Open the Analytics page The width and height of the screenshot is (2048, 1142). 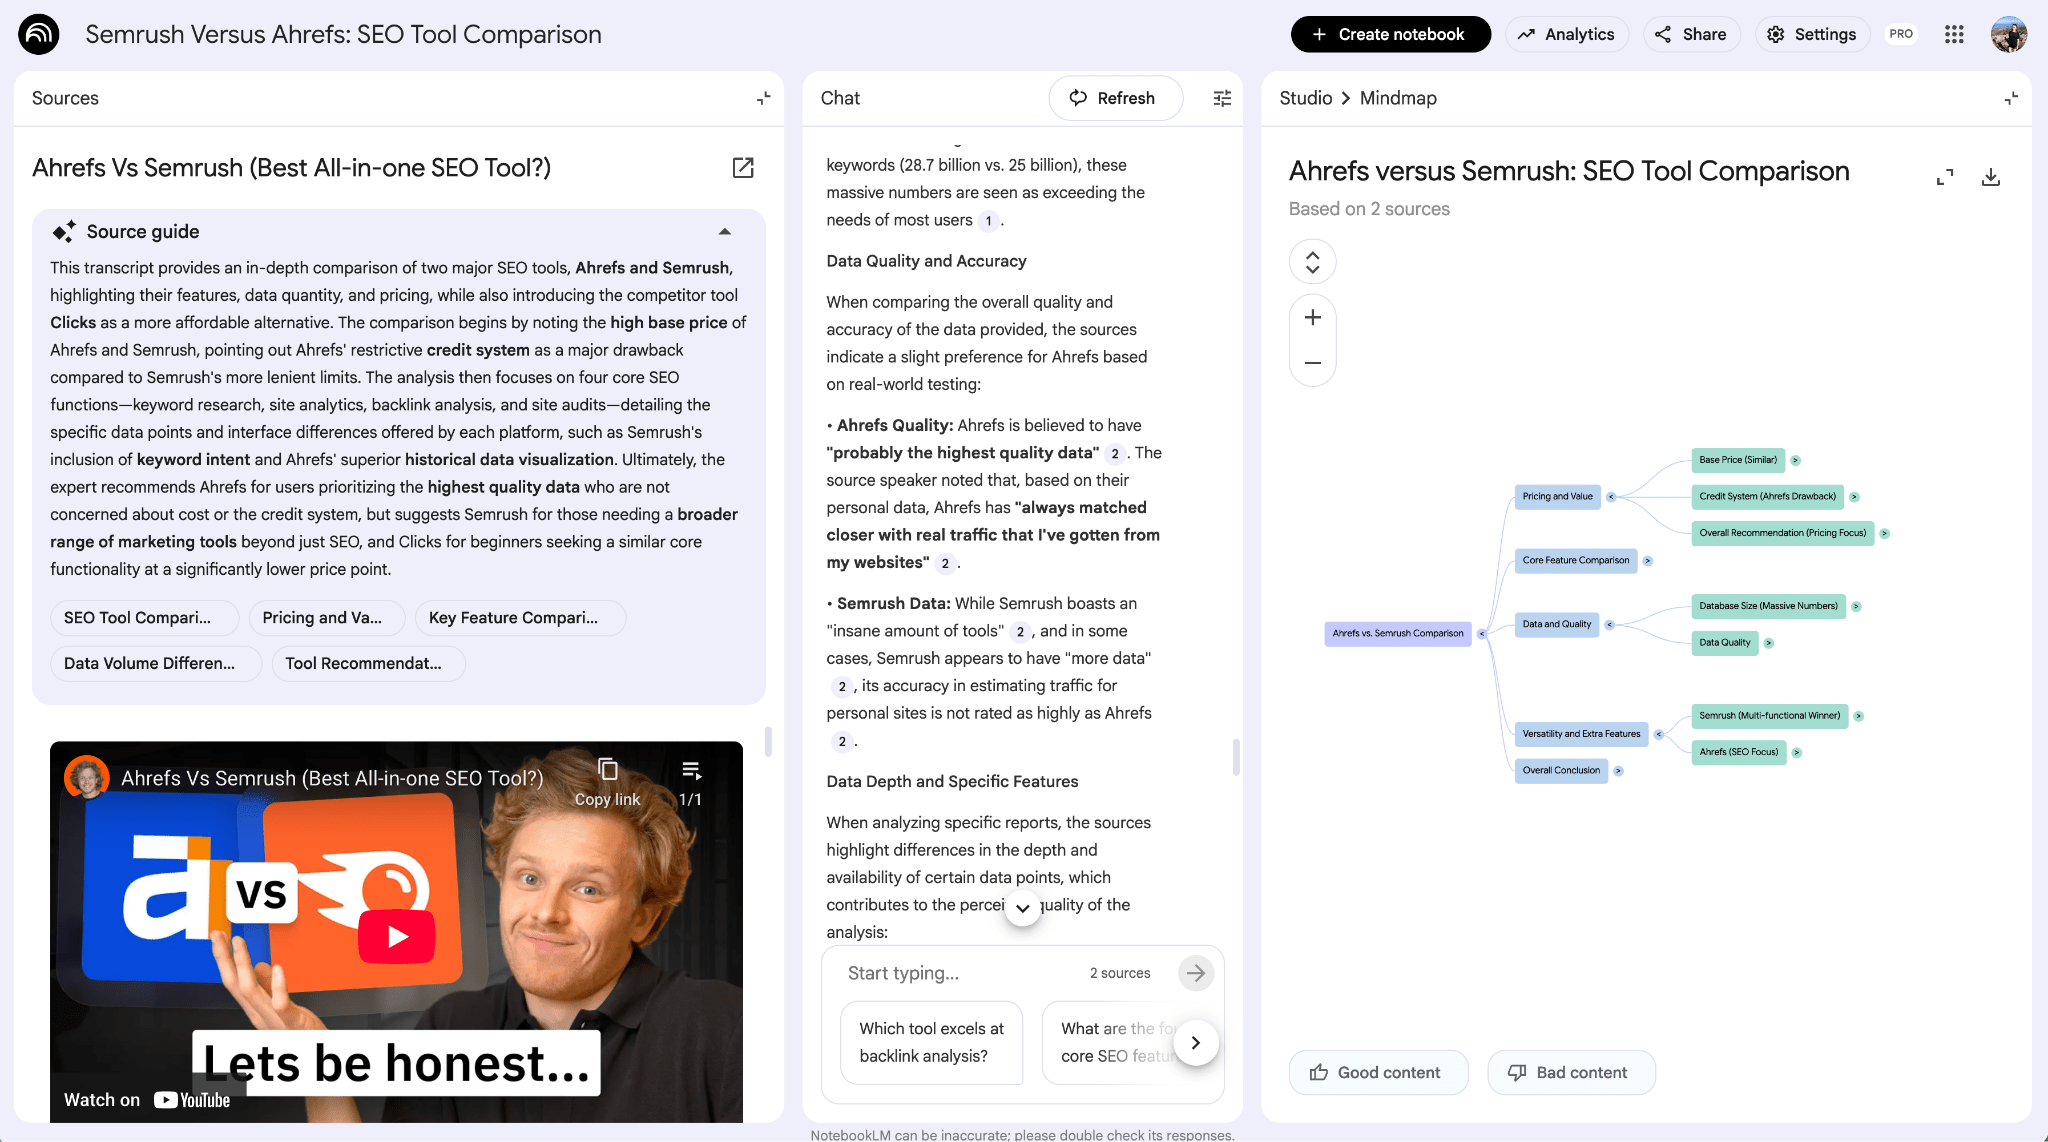pyautogui.click(x=1566, y=33)
